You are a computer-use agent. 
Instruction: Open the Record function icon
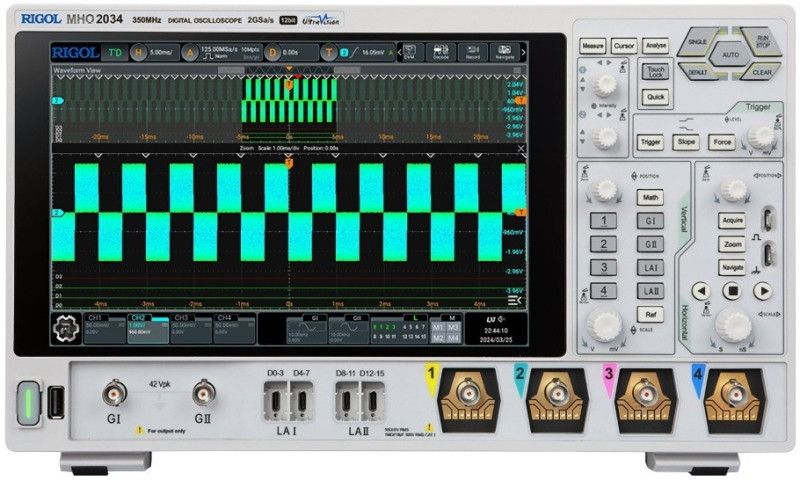[472, 52]
